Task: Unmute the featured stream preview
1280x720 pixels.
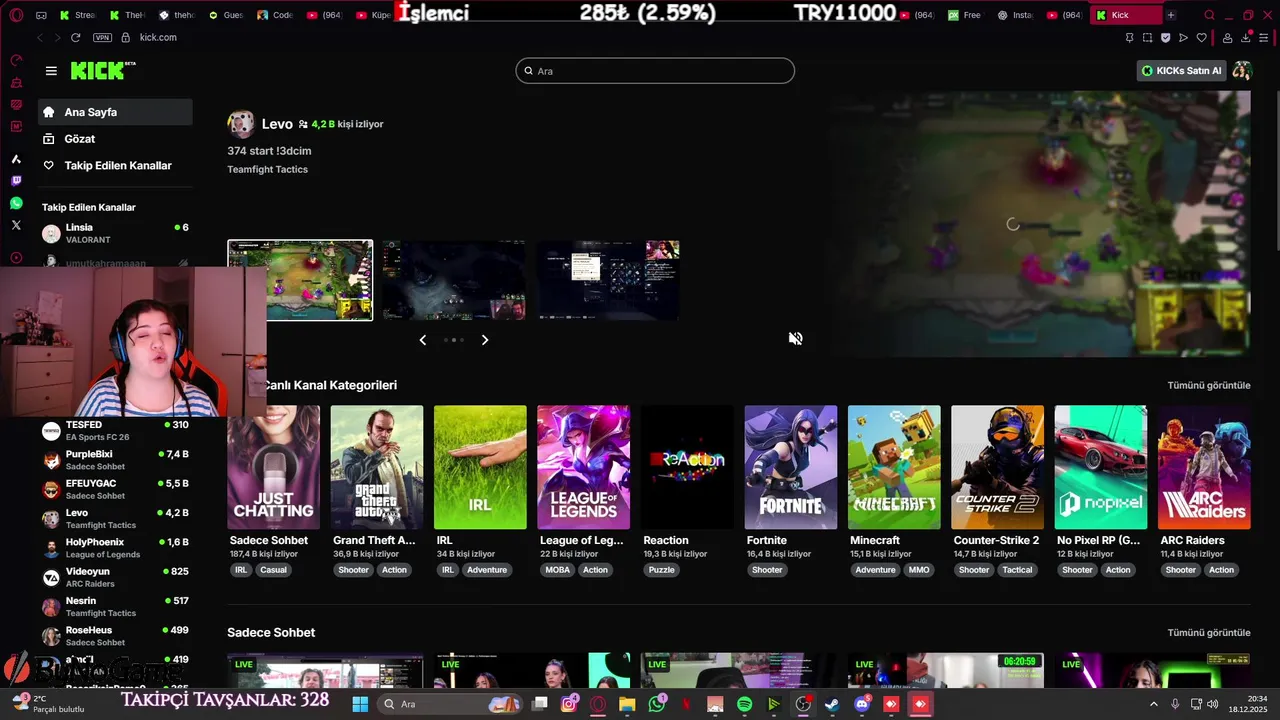Action: point(795,338)
